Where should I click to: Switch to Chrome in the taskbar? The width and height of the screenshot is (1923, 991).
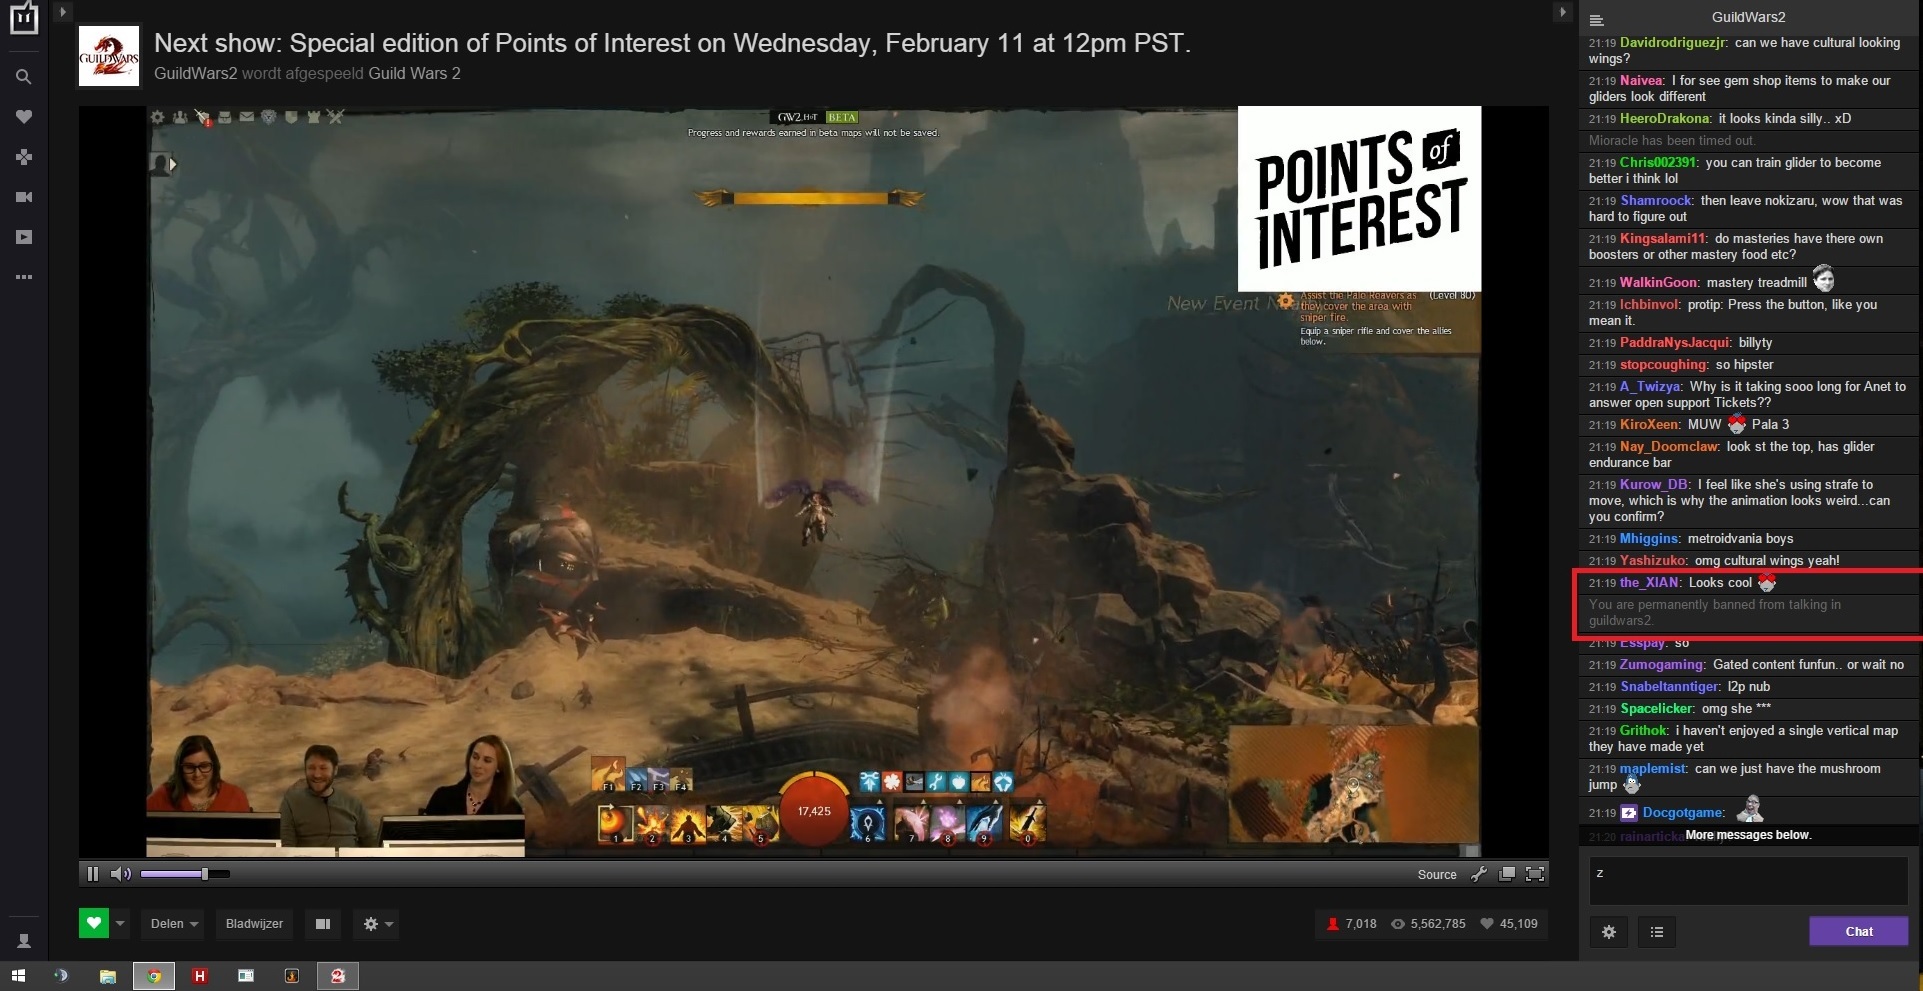coord(154,976)
